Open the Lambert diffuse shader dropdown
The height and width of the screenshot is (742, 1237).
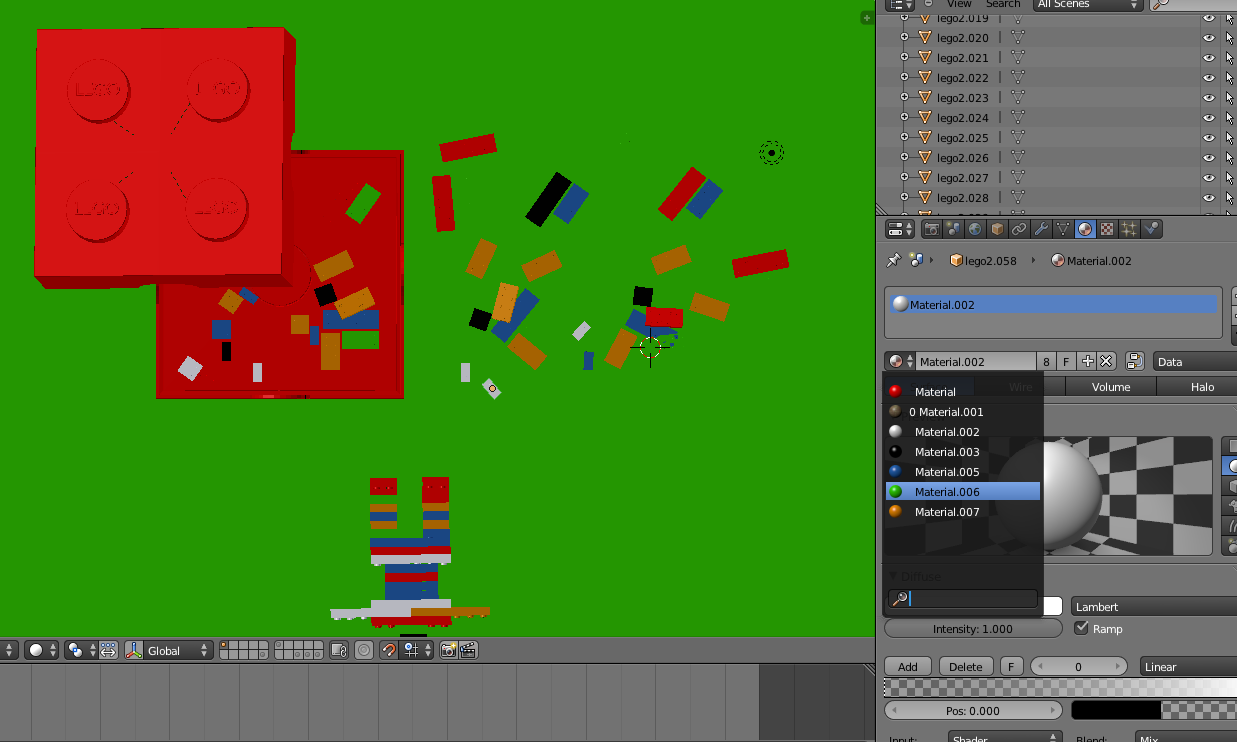[1154, 606]
